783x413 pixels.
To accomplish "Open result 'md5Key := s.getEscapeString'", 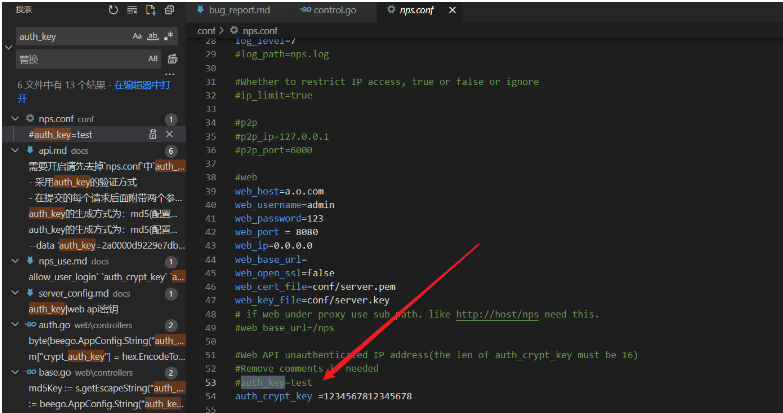I will click(107, 388).
